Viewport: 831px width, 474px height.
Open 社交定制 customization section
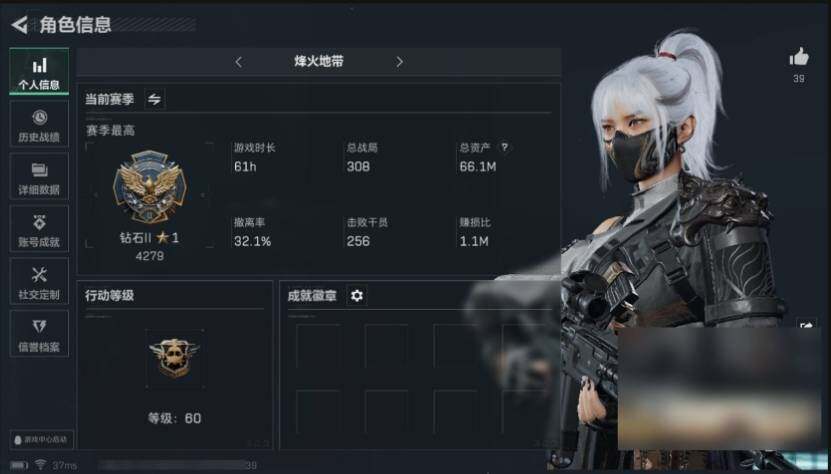[x=39, y=282]
